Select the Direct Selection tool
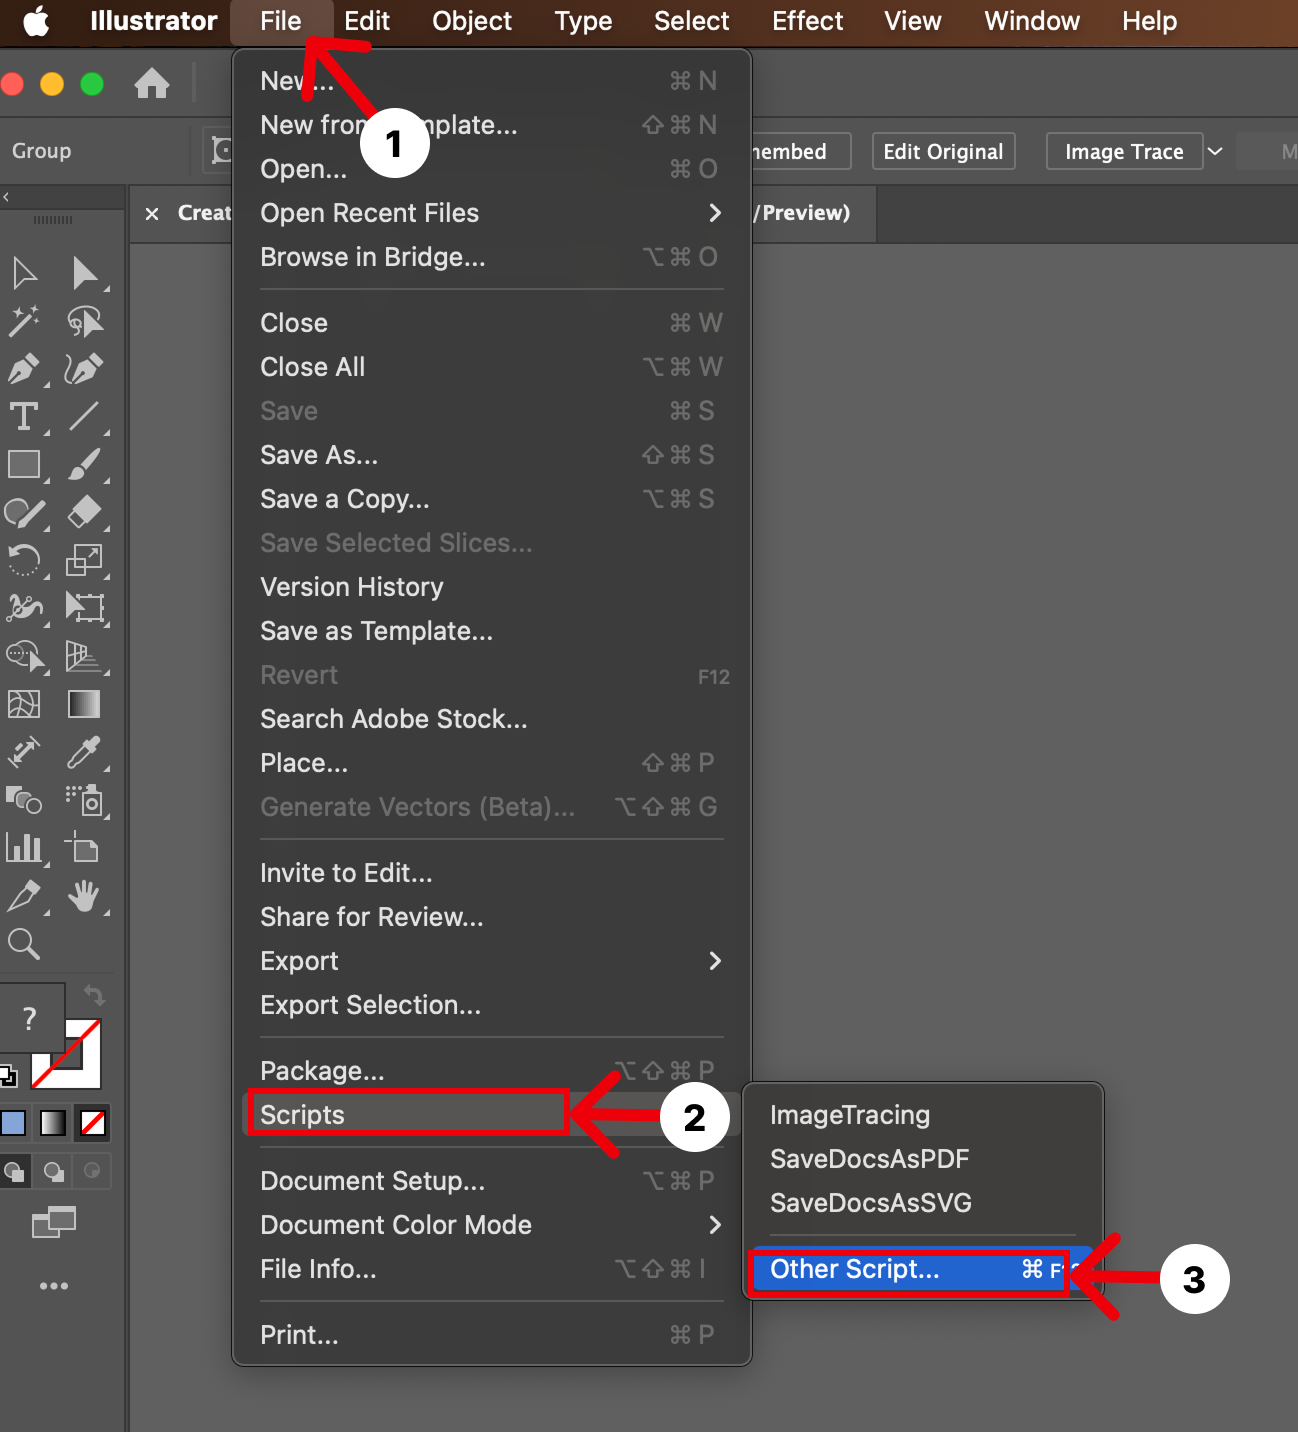This screenshot has width=1298, height=1432. (84, 273)
